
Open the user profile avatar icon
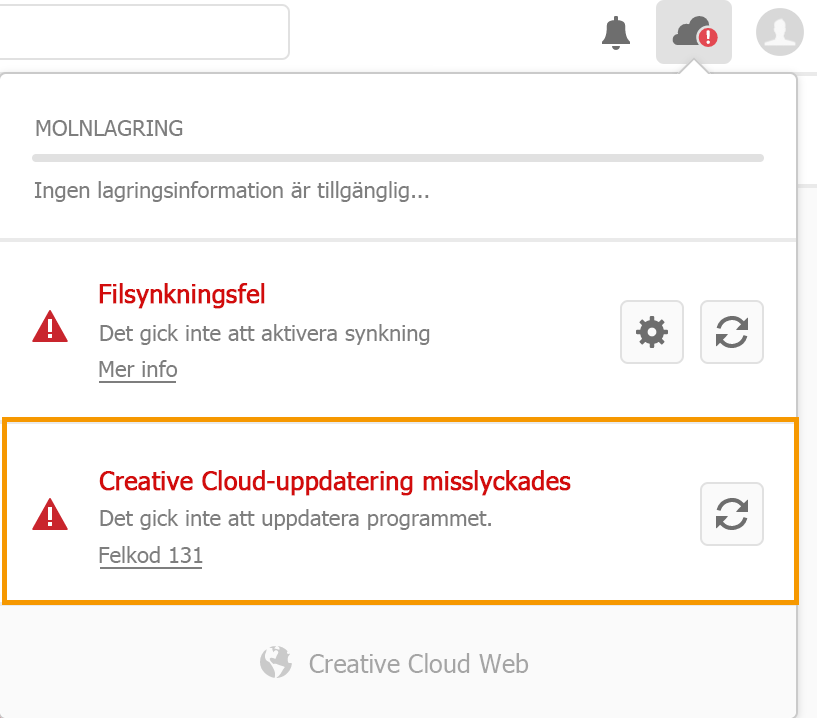778,33
